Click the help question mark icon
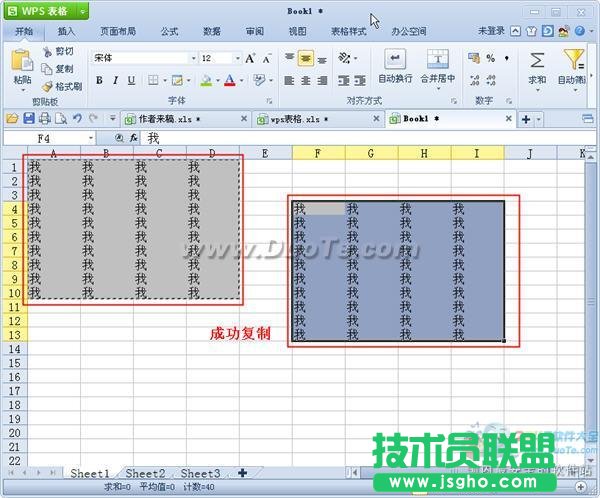The width and height of the screenshot is (600, 498). 580,31
